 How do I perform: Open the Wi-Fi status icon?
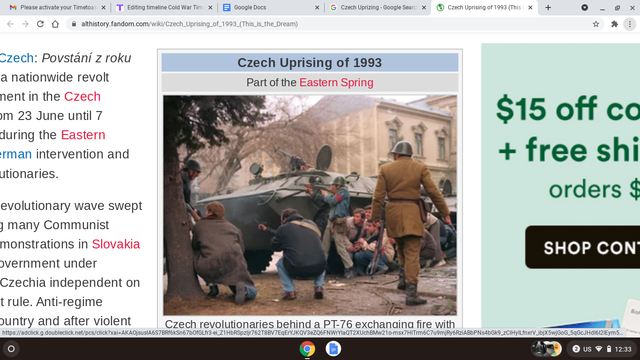(599, 349)
